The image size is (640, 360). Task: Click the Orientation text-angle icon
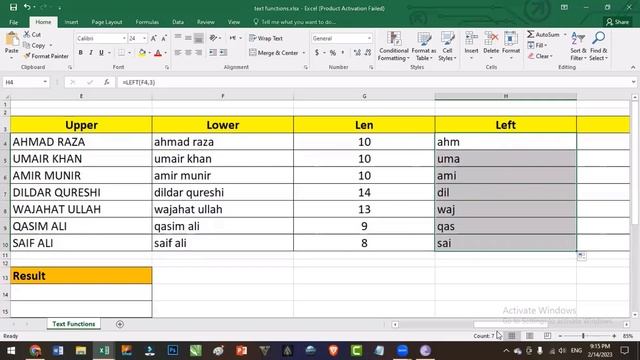click(213, 38)
